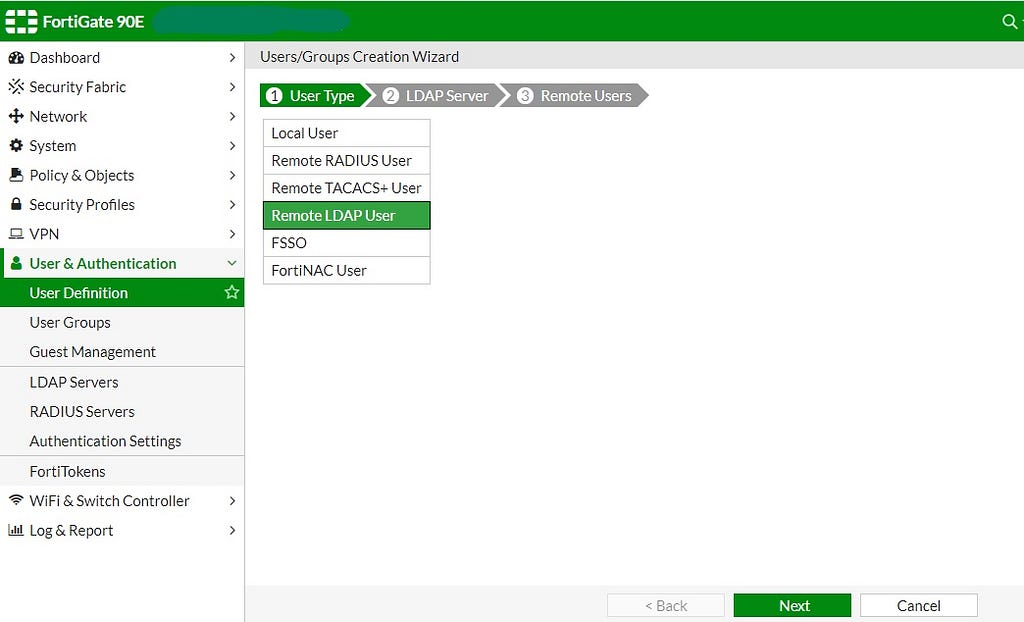The width and height of the screenshot is (1024, 622).
Task: Choose Remote TACACS+ User type
Action: (347, 188)
